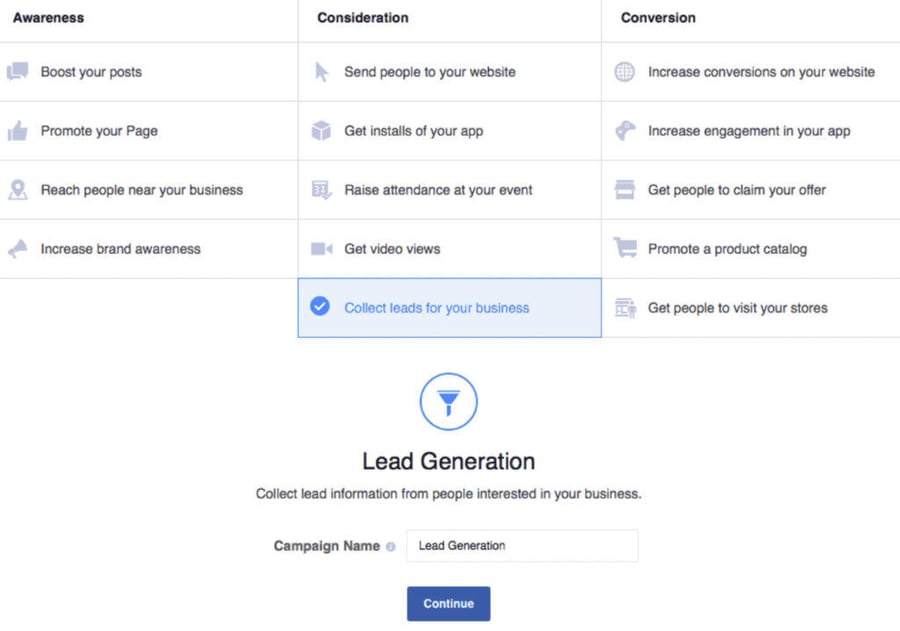
Task: Click inside the Campaign Name text field
Action: click(521, 545)
